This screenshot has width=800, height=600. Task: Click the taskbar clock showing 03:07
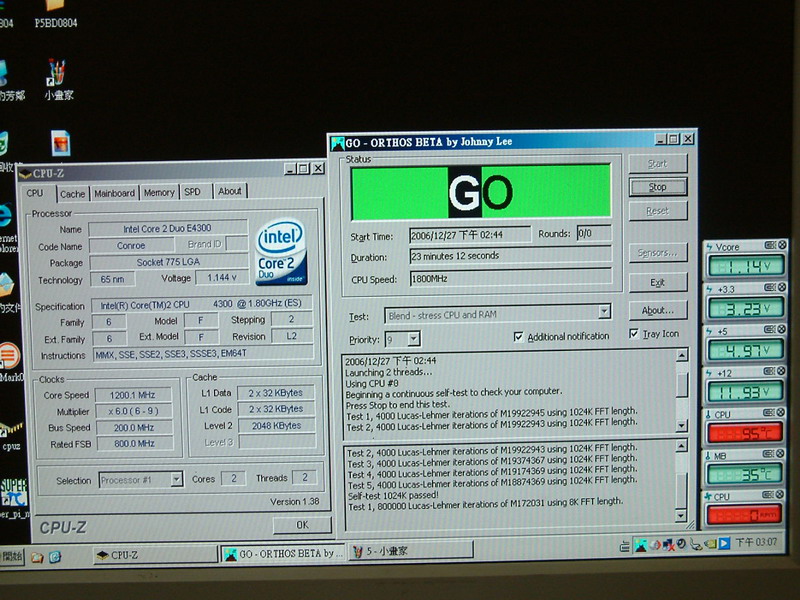756,542
